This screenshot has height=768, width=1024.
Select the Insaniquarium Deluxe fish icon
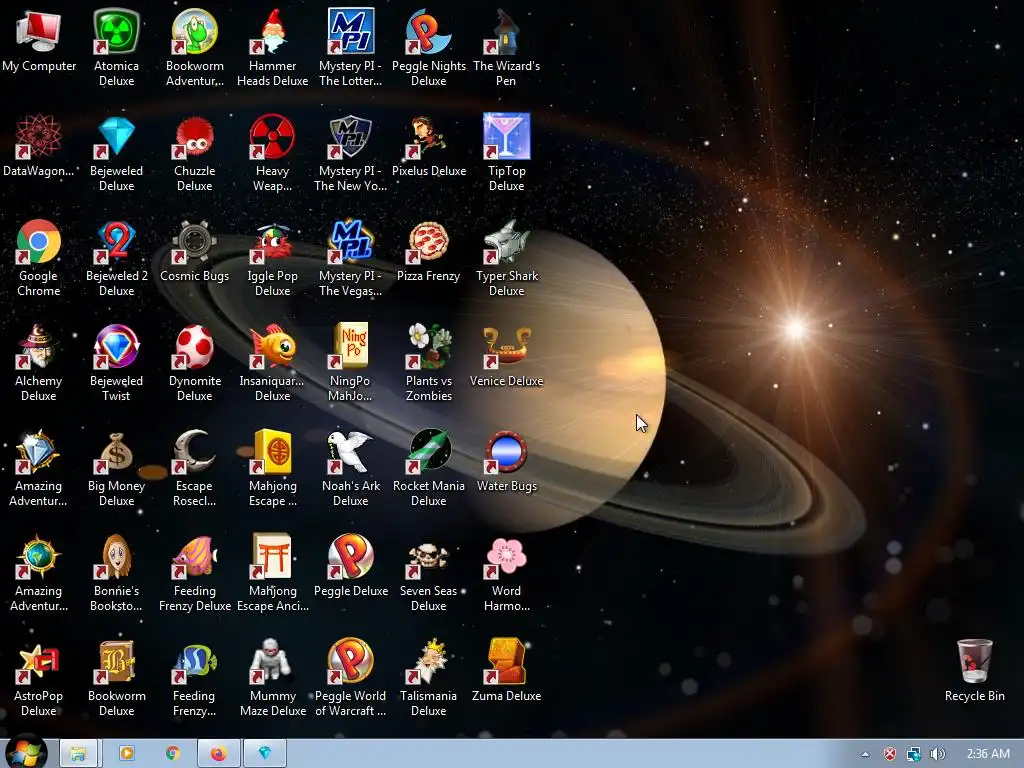click(x=272, y=347)
